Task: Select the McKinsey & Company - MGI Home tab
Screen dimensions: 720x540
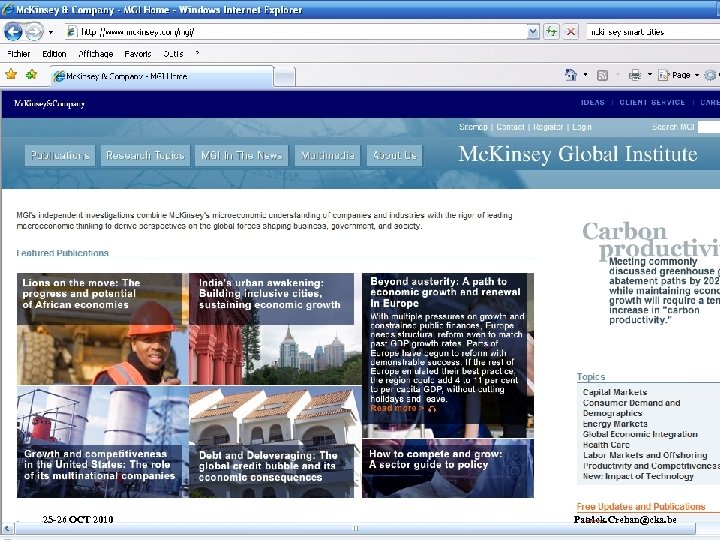Action: [162, 76]
